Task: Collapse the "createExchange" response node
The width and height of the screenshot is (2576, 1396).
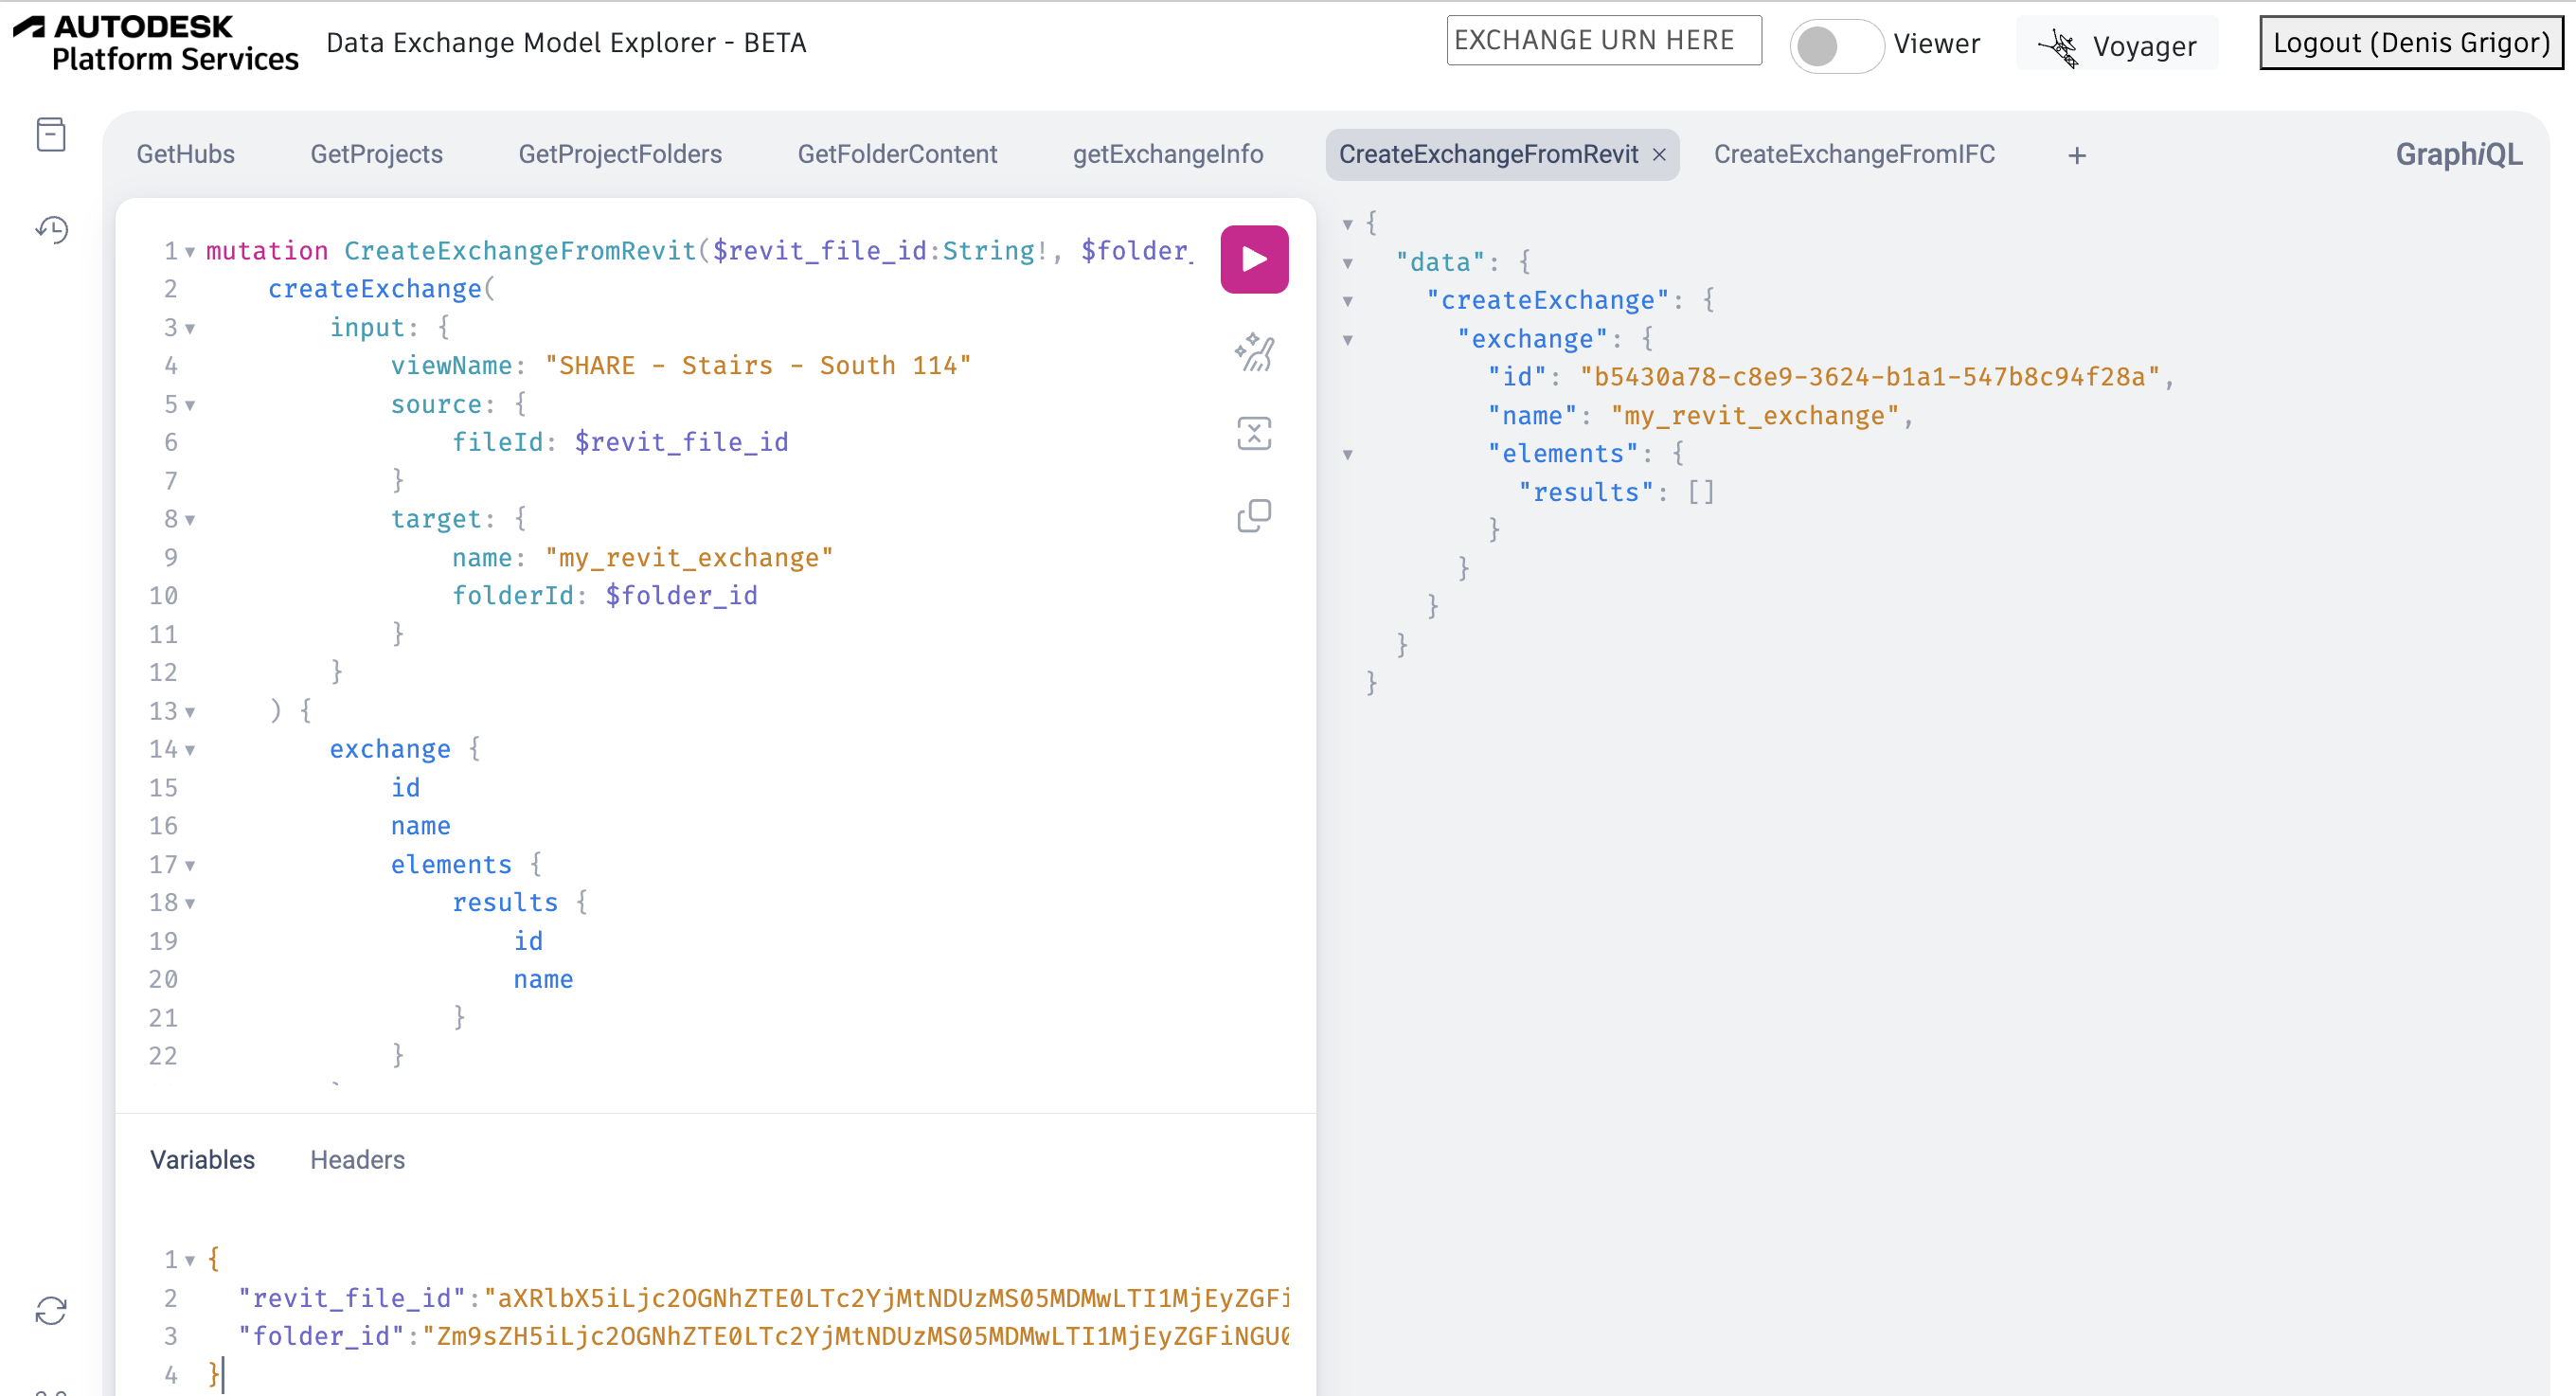Action: pos(1348,301)
